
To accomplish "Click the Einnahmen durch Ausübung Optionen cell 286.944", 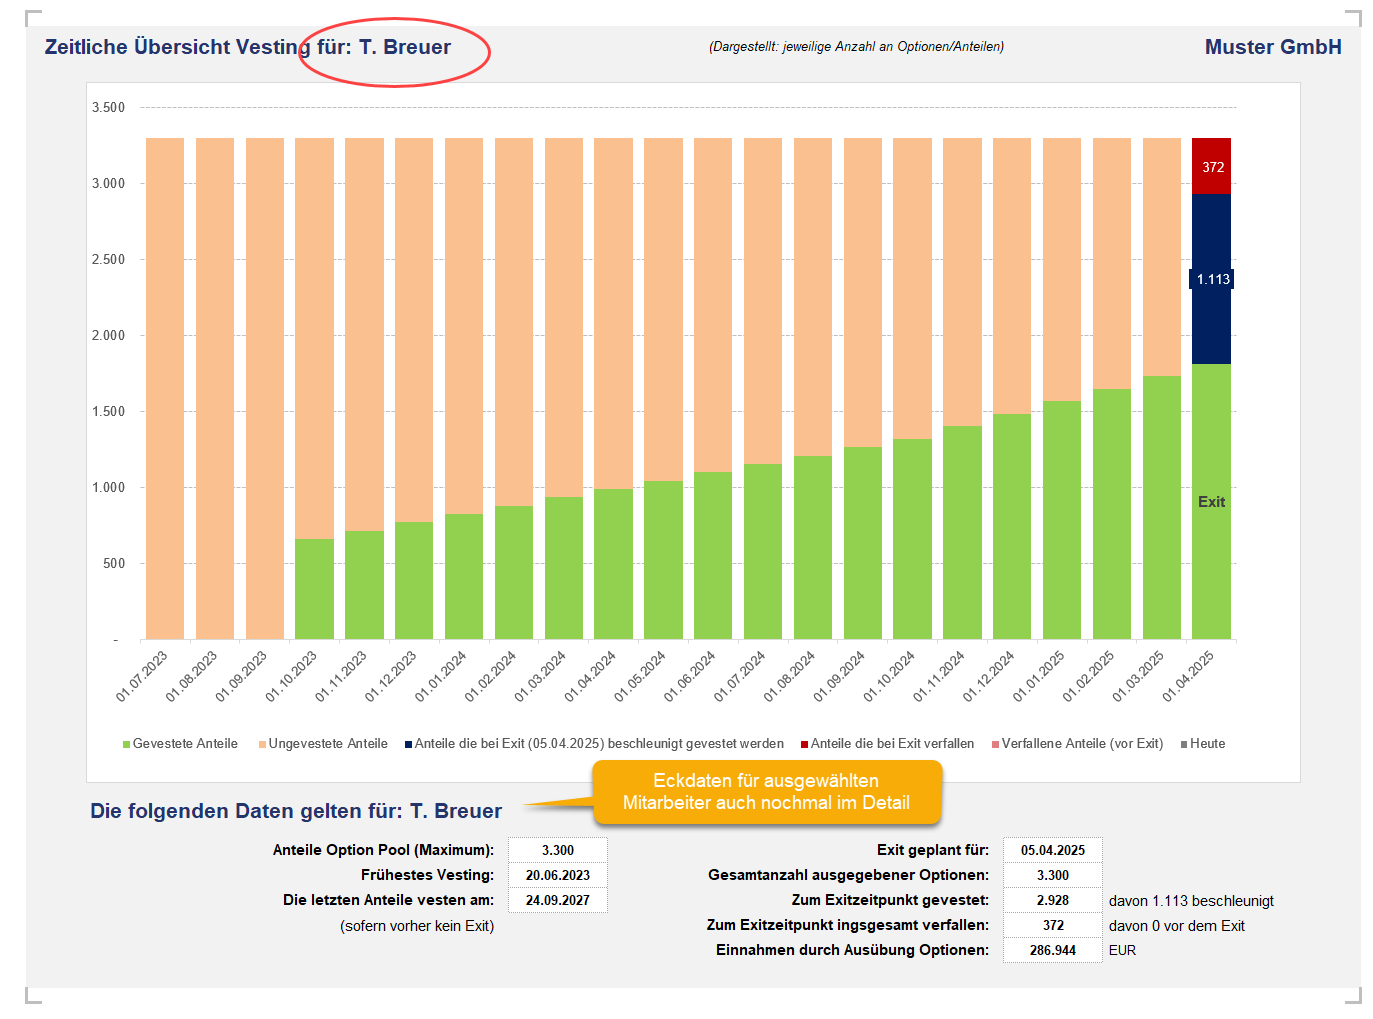I will 1052,950.
